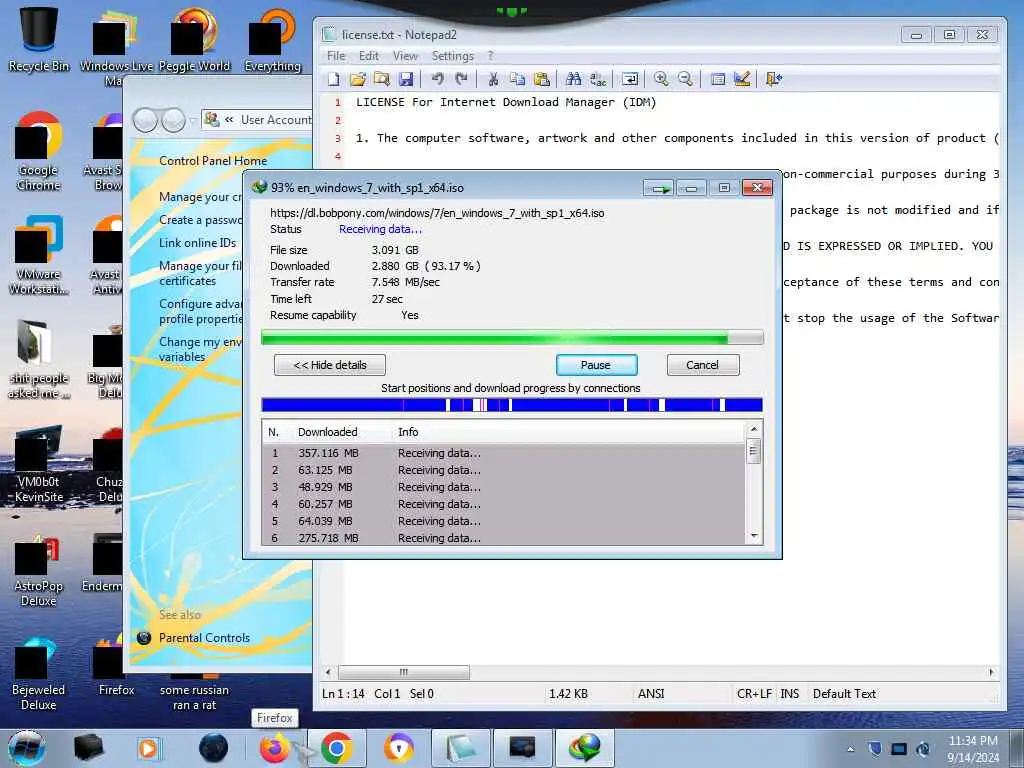Click Replace icon in Notepad2 toolbar

click(598, 79)
